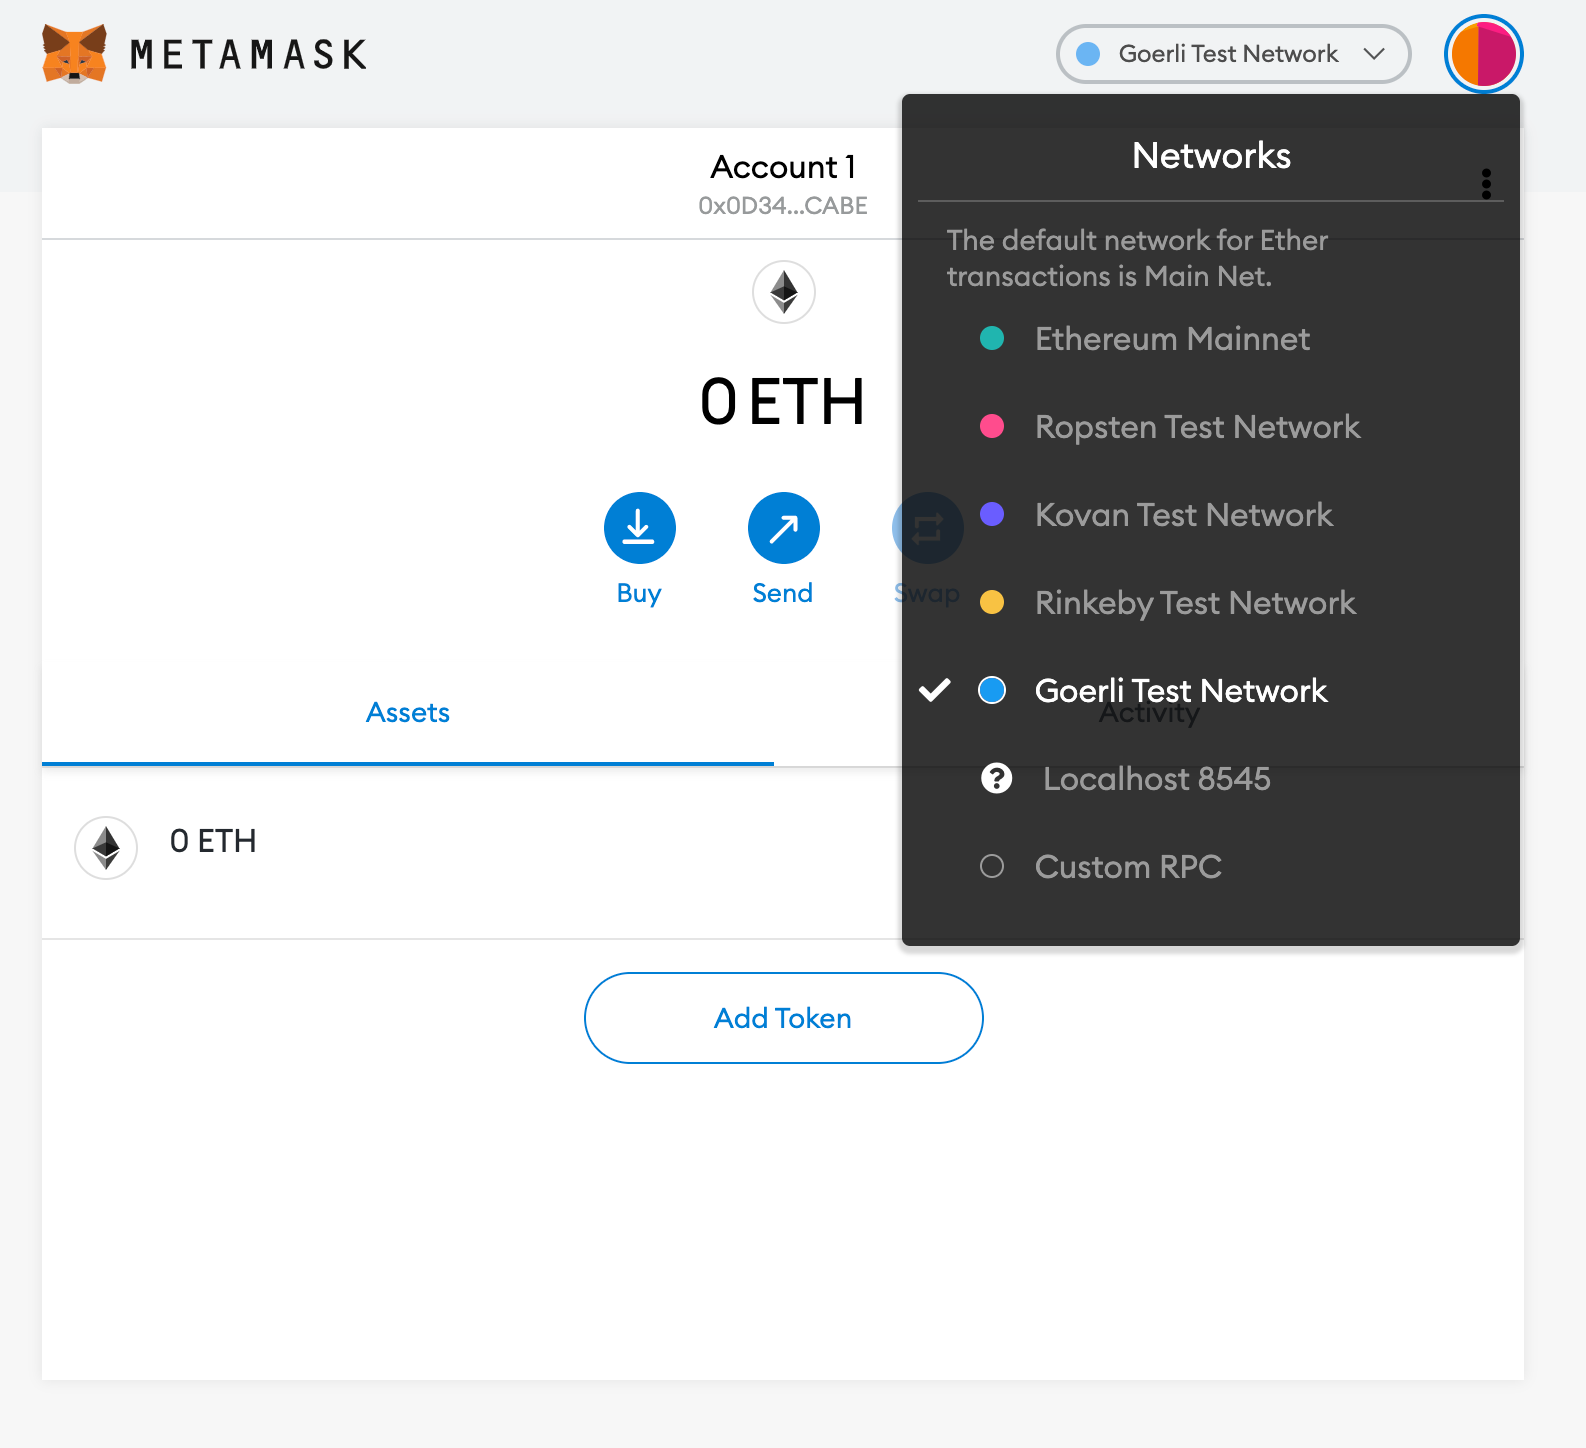Click the Ethereum icon in the asset row

click(106, 848)
